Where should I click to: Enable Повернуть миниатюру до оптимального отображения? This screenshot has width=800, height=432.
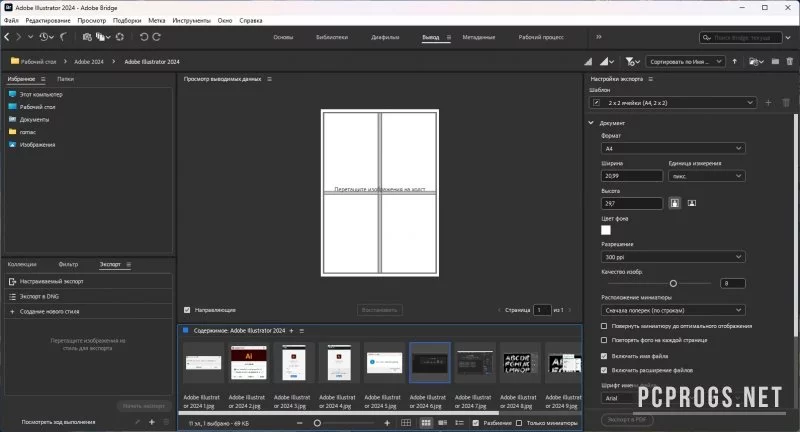point(604,326)
